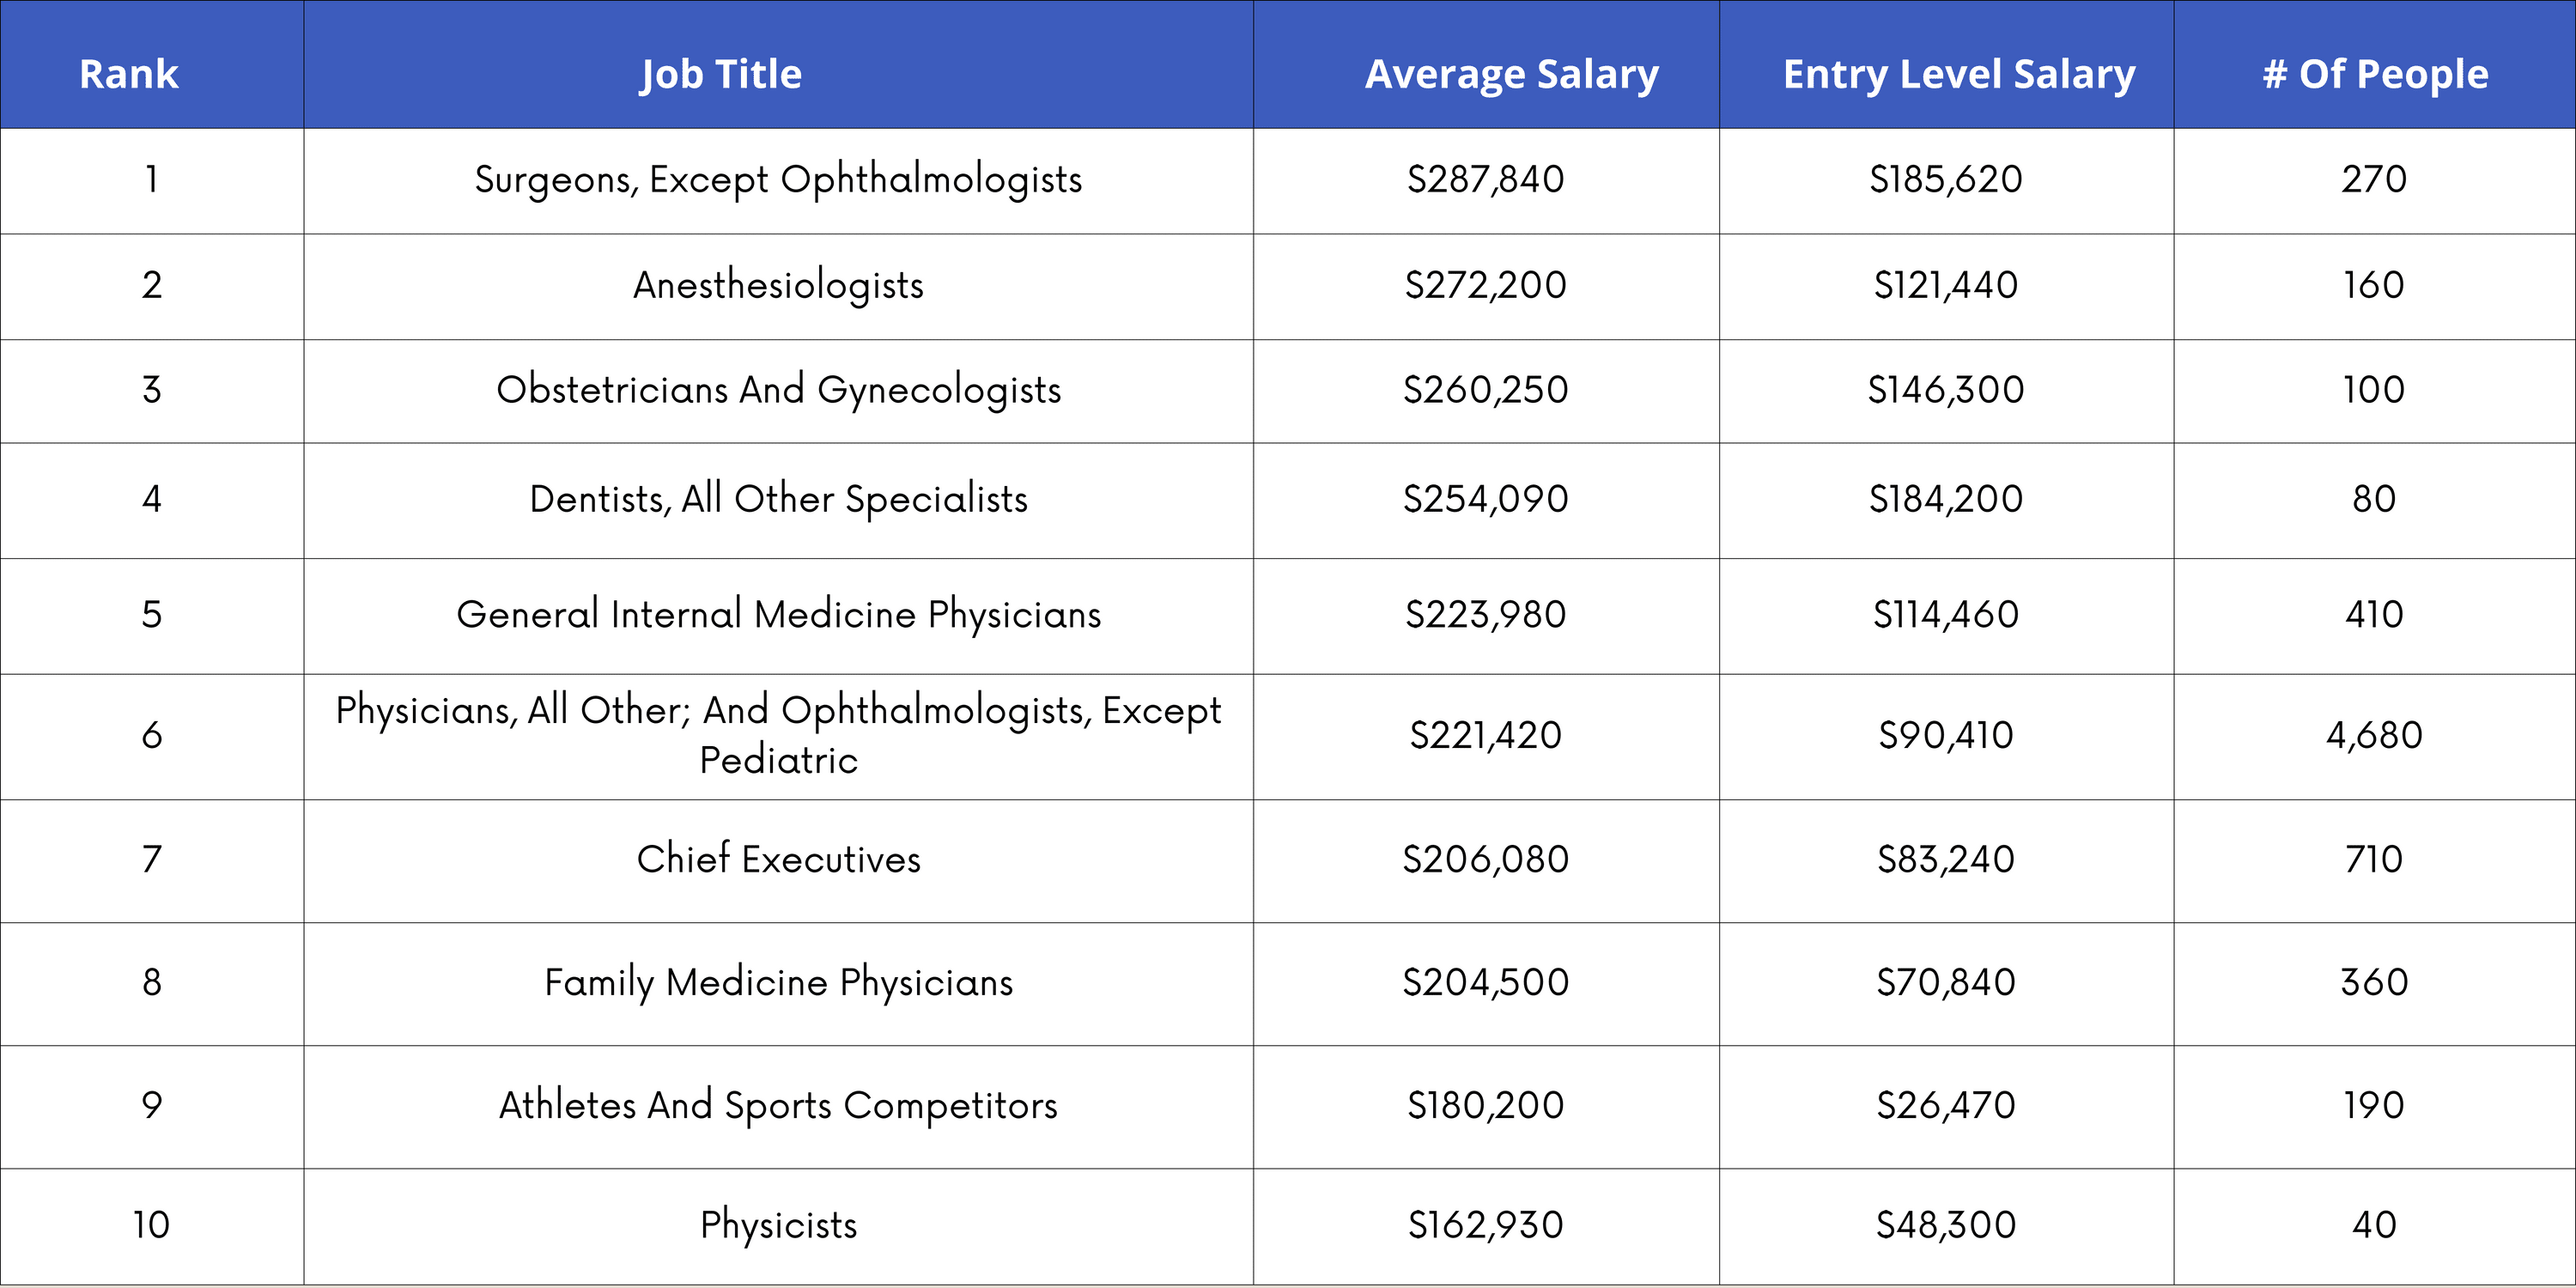The image size is (2576, 1288).
Task: Click Family Medicine Physicians cell
Action: coord(778,982)
